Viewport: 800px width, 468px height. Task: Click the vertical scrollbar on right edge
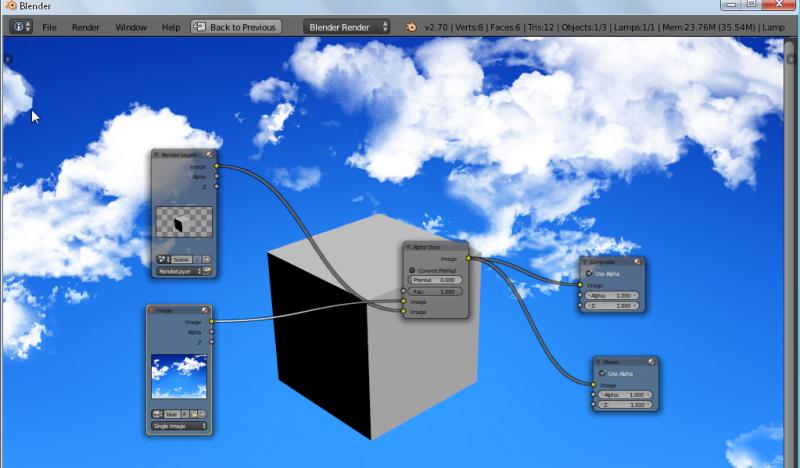click(x=790, y=255)
